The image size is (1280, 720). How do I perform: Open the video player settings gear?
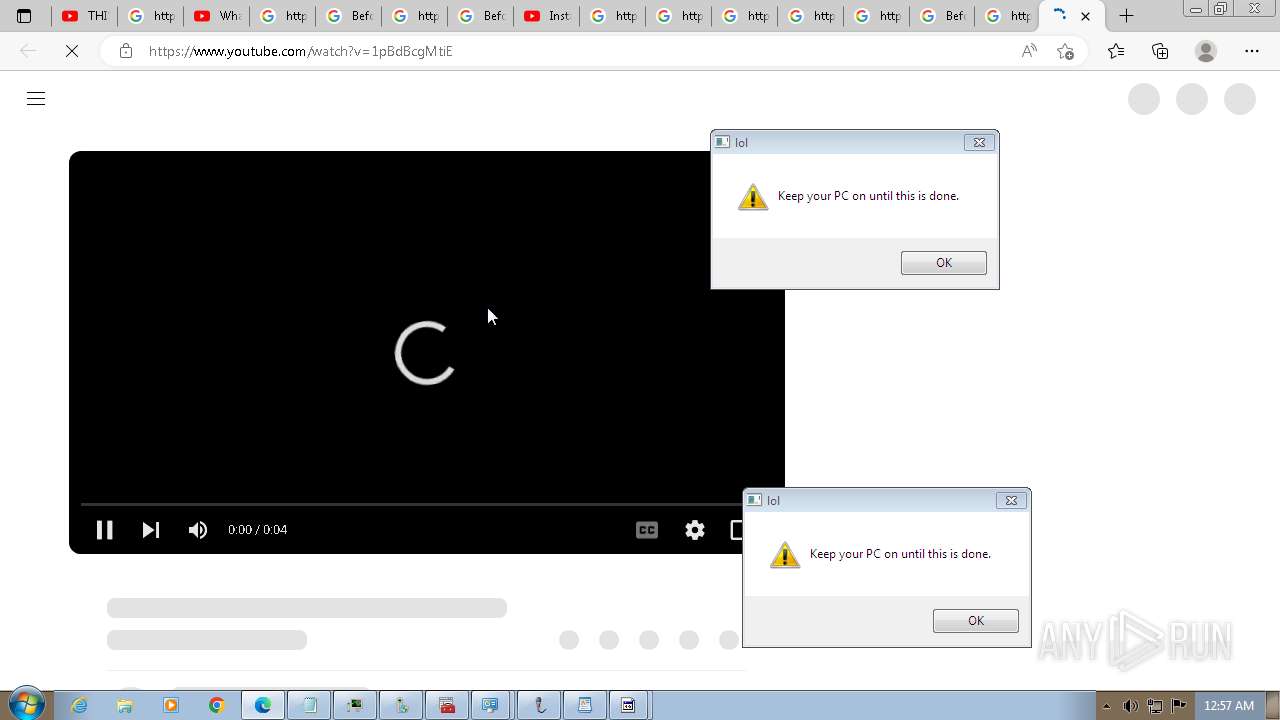pos(695,530)
